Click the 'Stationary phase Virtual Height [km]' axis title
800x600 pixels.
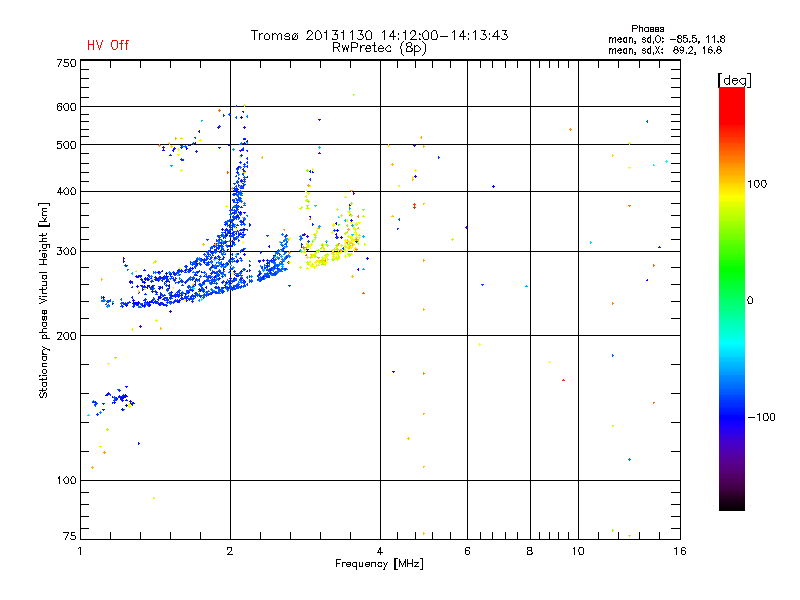click(x=44, y=301)
